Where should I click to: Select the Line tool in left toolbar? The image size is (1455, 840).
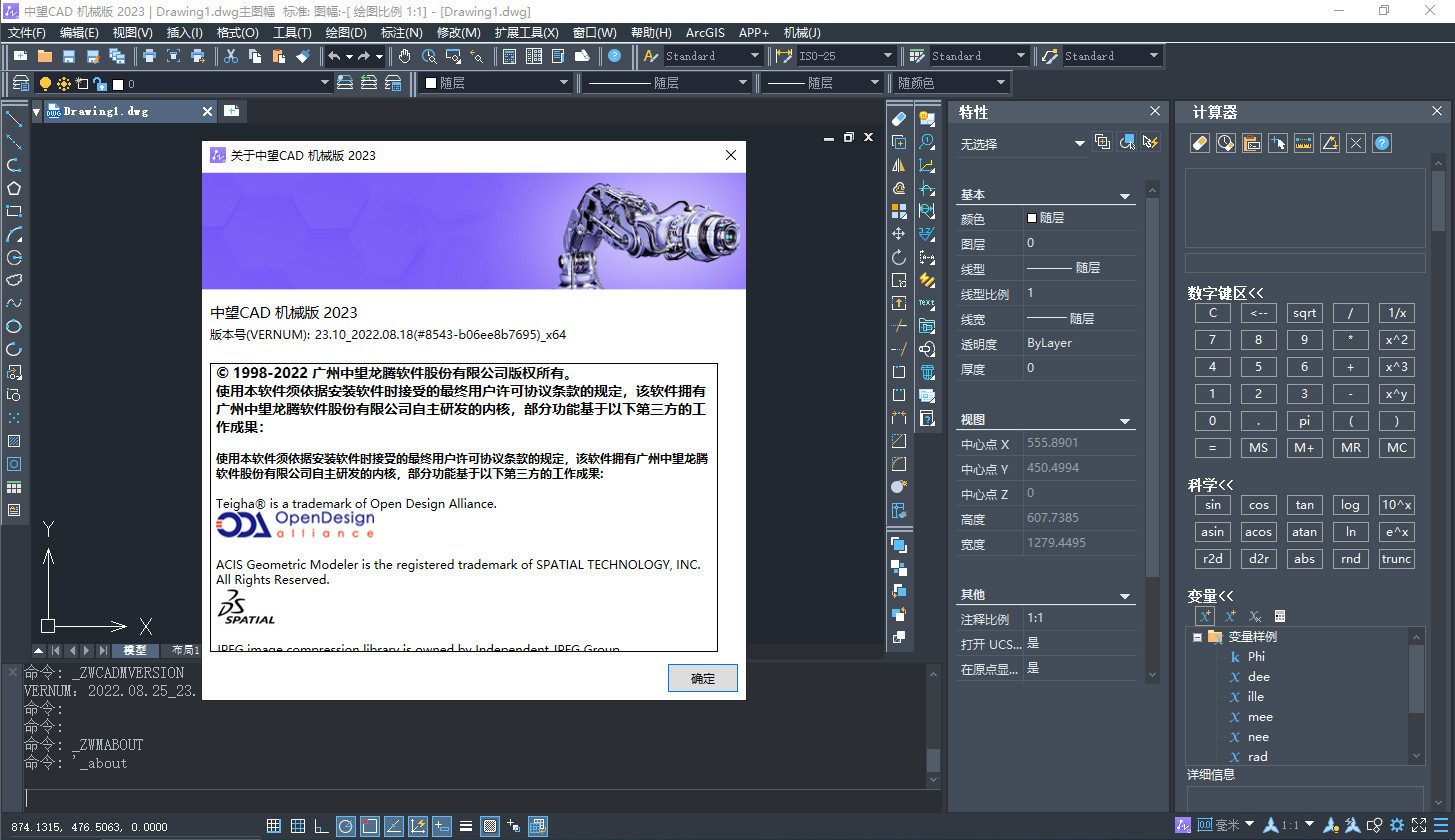click(14, 119)
